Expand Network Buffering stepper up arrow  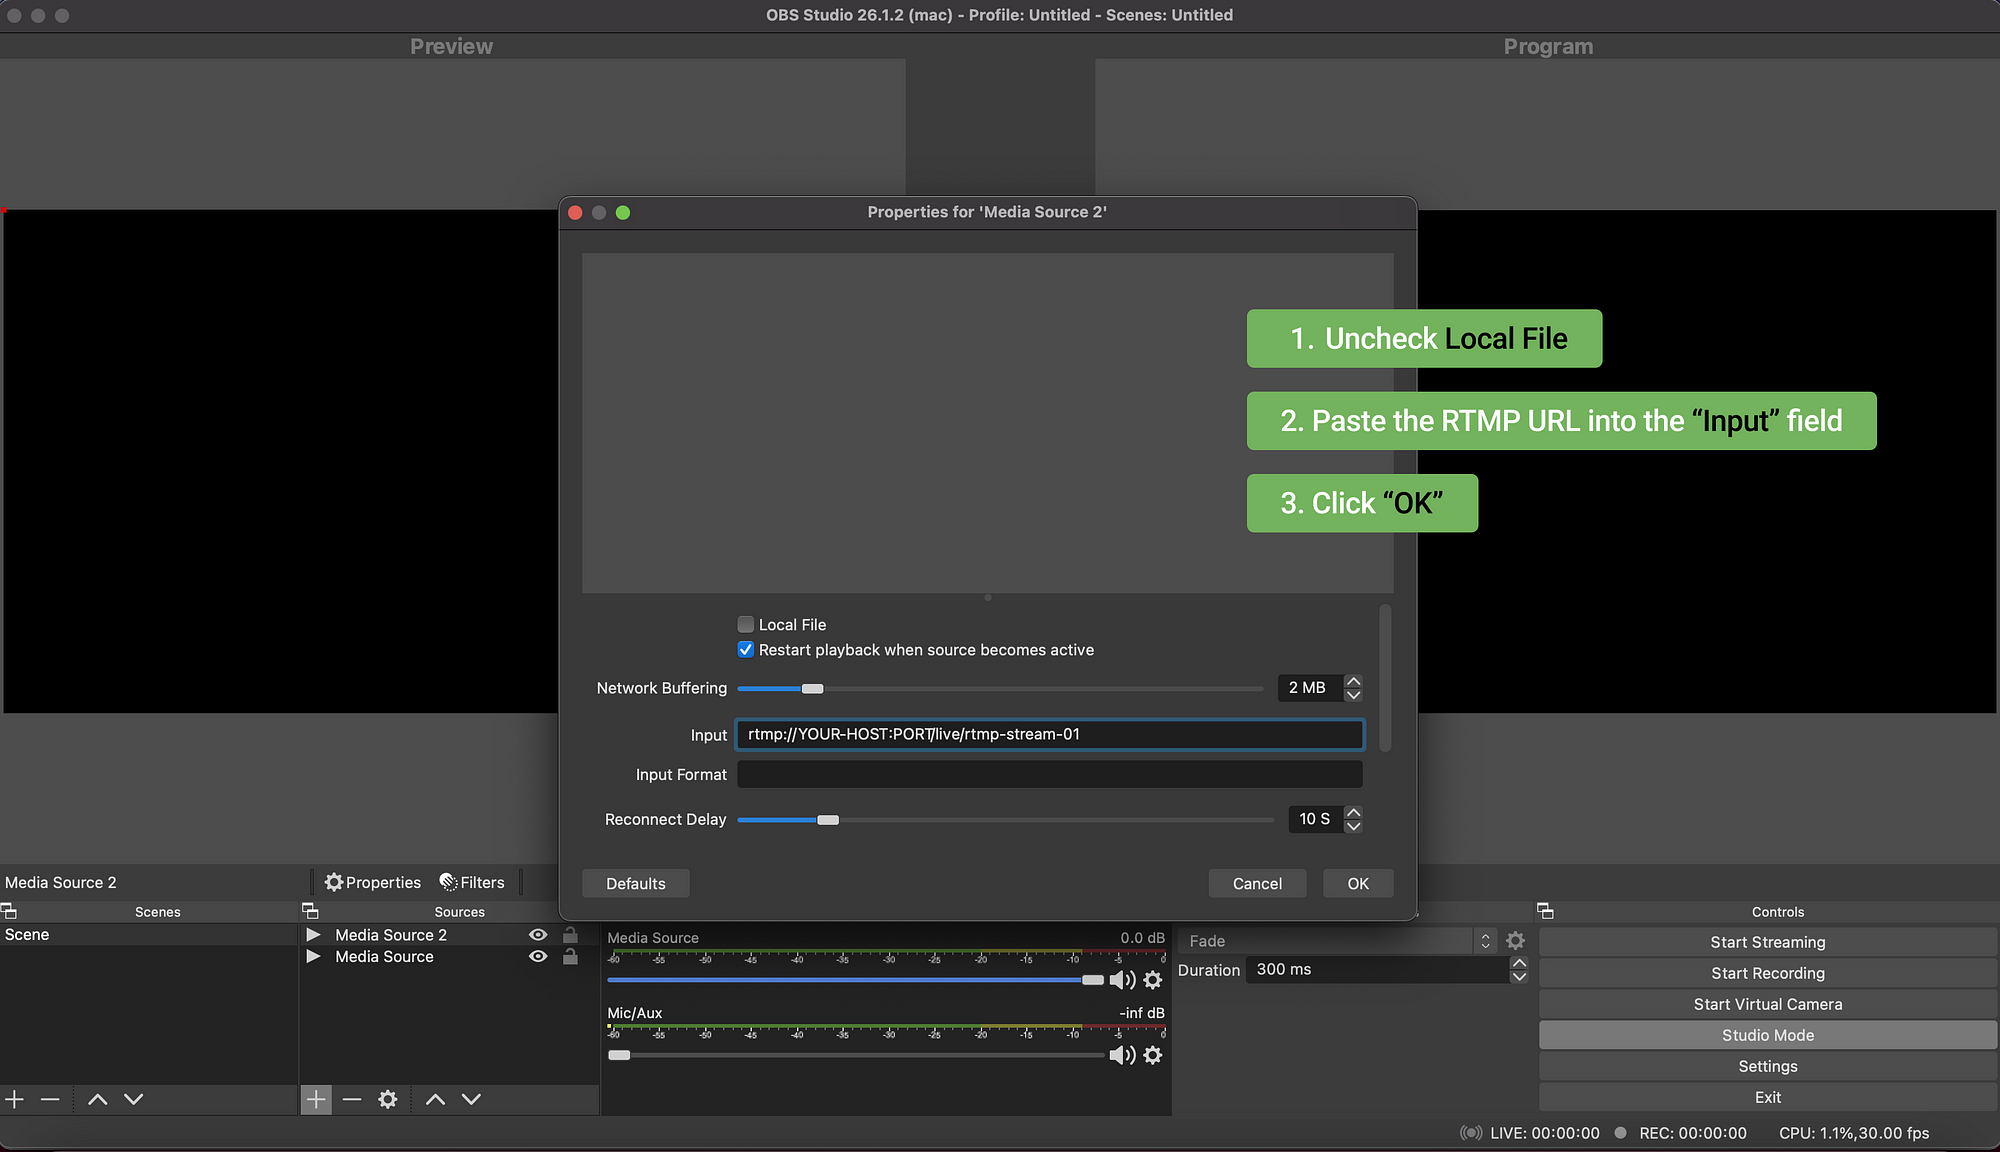(1353, 681)
